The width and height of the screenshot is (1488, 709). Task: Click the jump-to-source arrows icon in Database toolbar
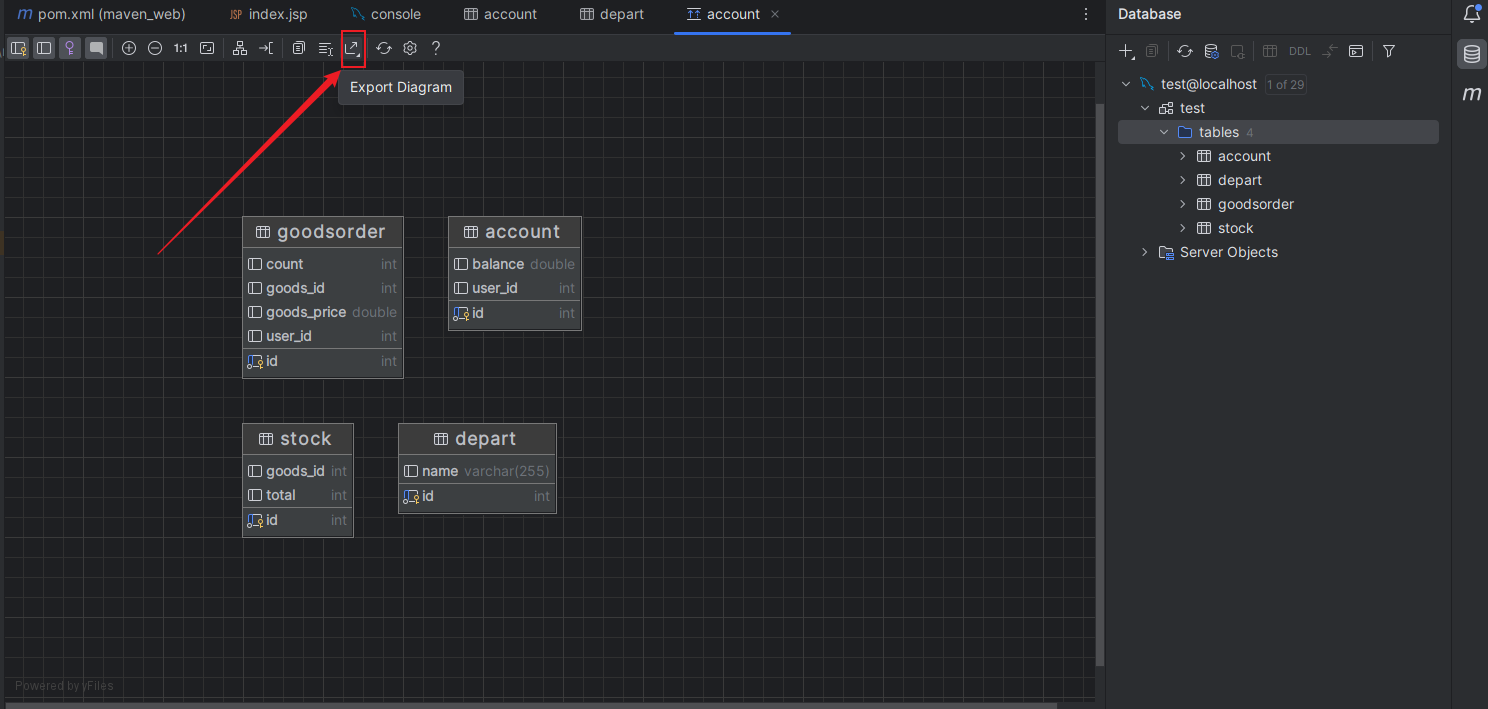coord(1330,51)
